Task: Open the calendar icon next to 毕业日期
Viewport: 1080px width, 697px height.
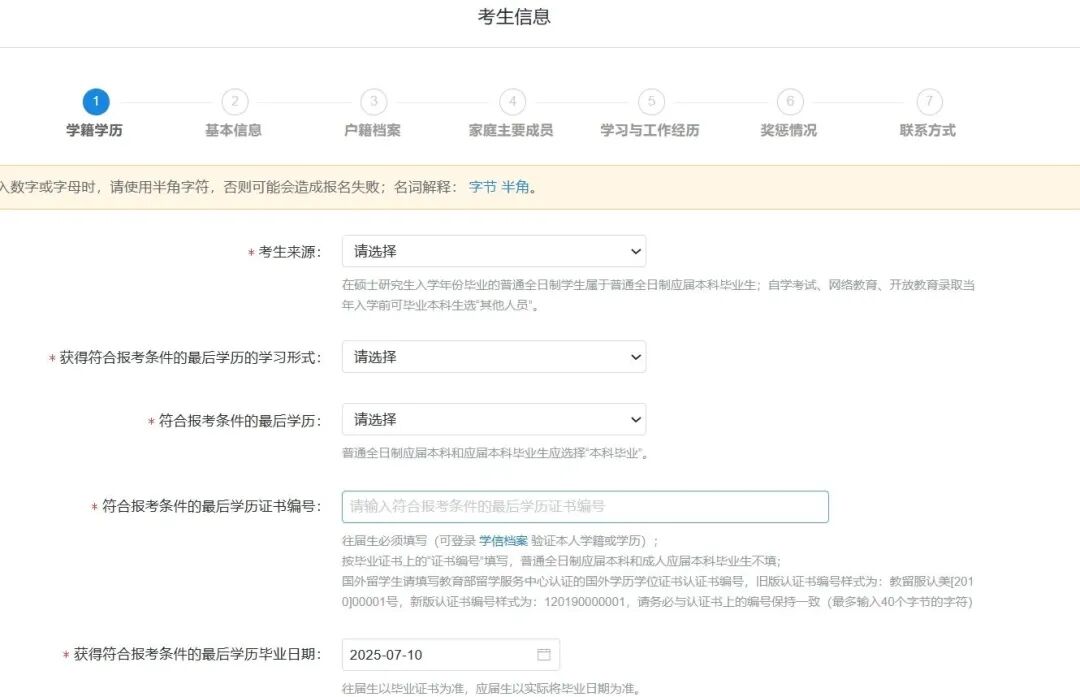Action: [545, 654]
